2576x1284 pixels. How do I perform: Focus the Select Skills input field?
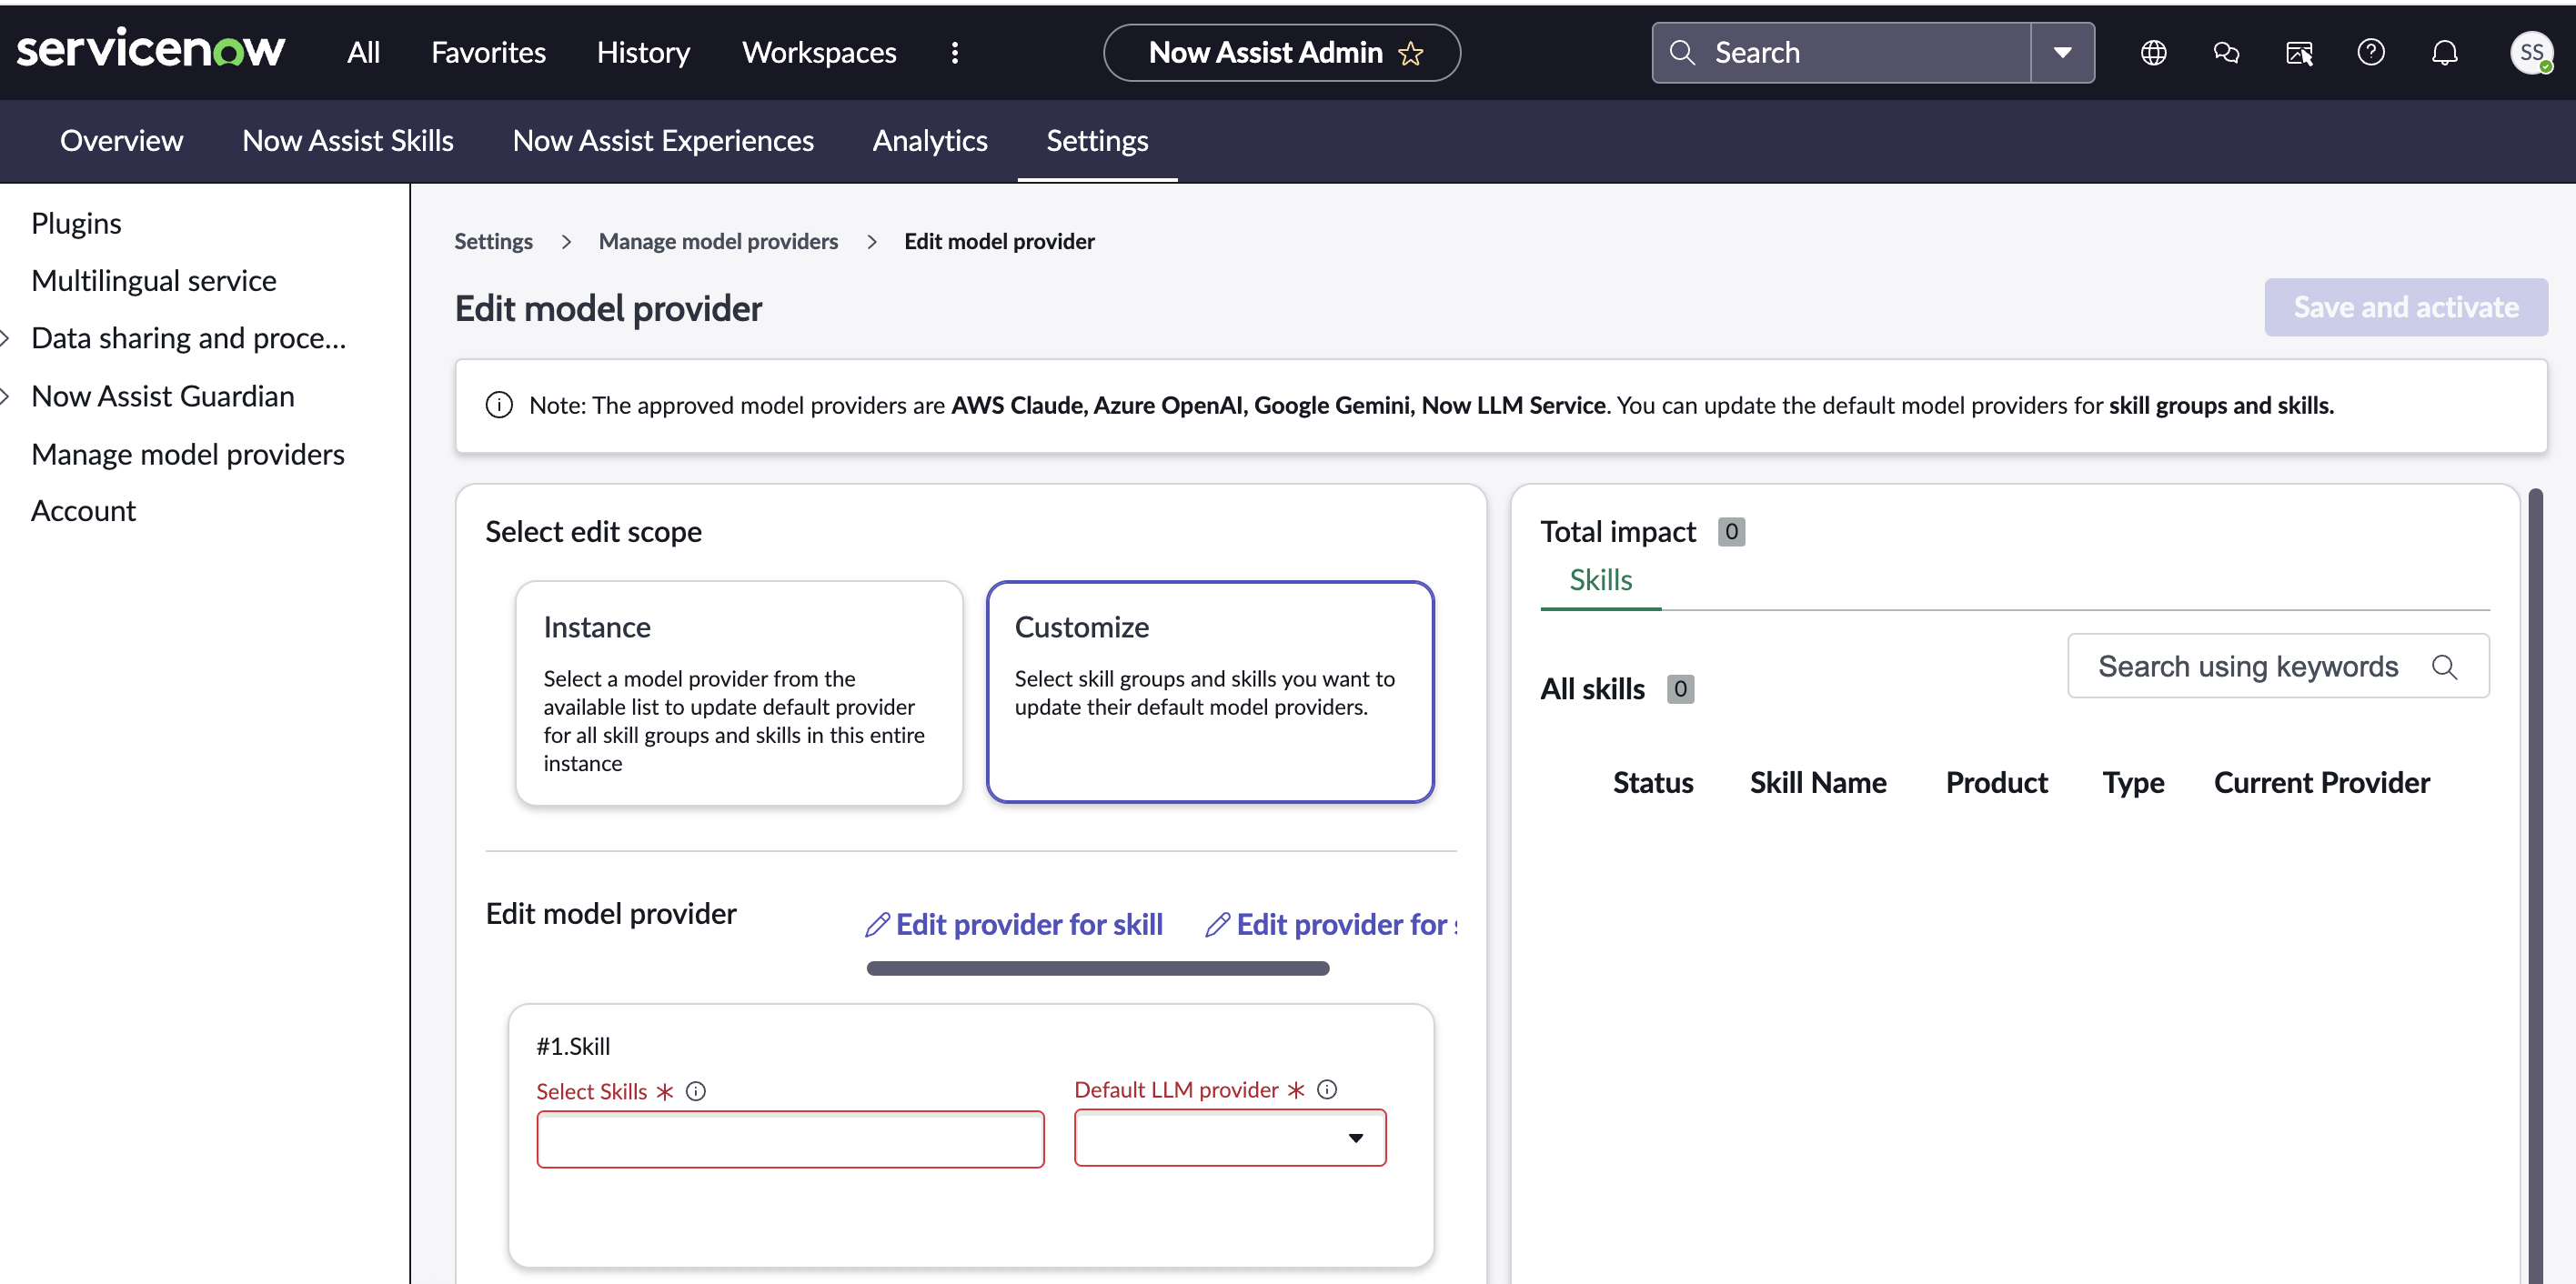tap(790, 1140)
